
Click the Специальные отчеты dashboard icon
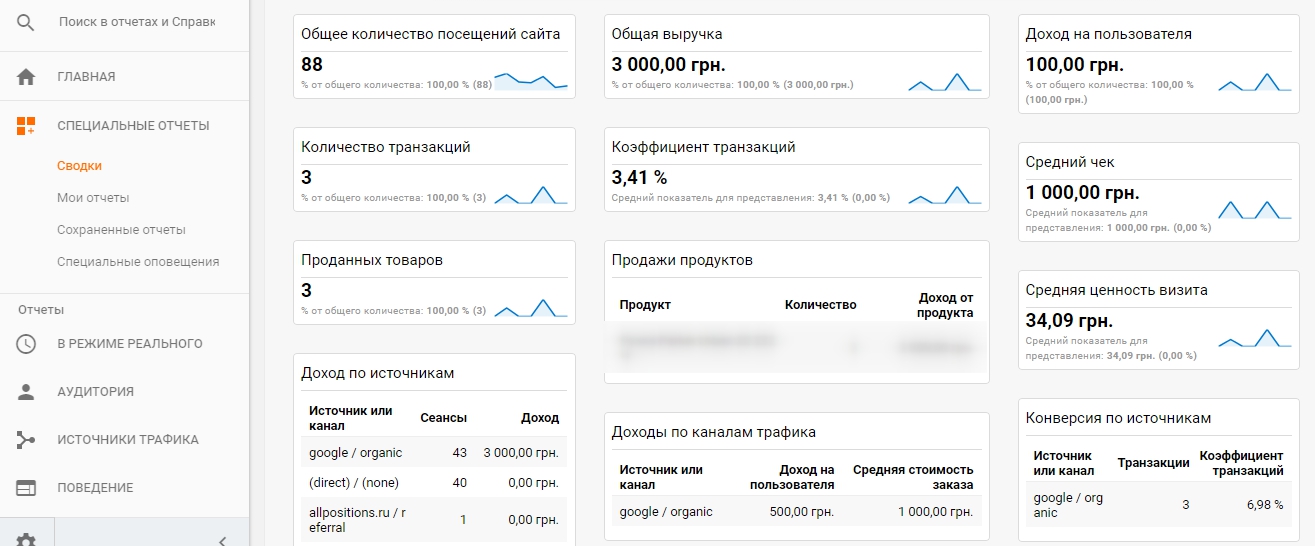tap(26, 126)
